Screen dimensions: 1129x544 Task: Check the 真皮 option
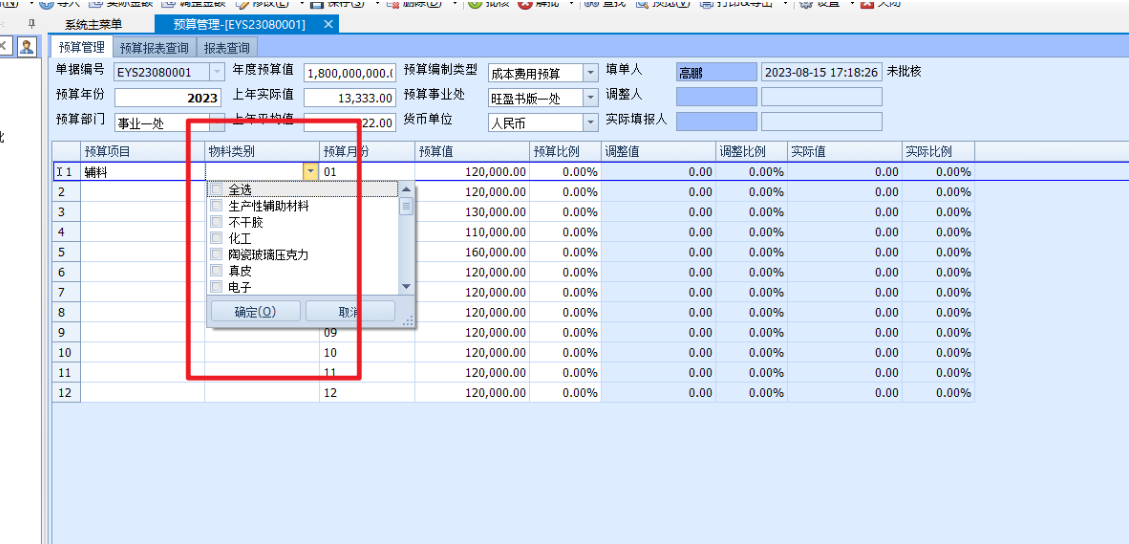click(216, 271)
